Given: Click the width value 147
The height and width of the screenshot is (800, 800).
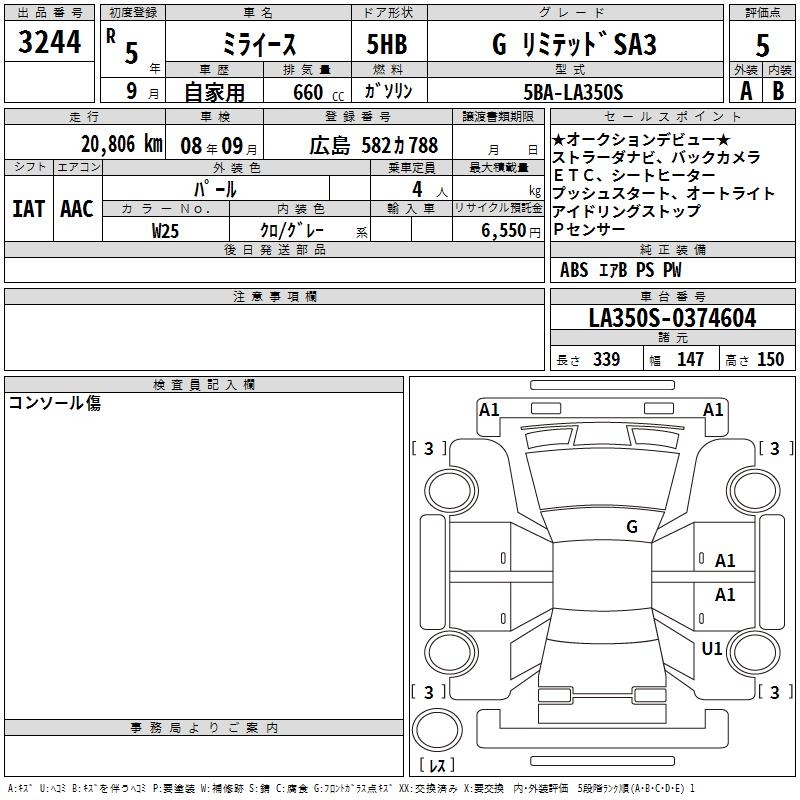Looking at the screenshot, I should (x=690, y=360).
